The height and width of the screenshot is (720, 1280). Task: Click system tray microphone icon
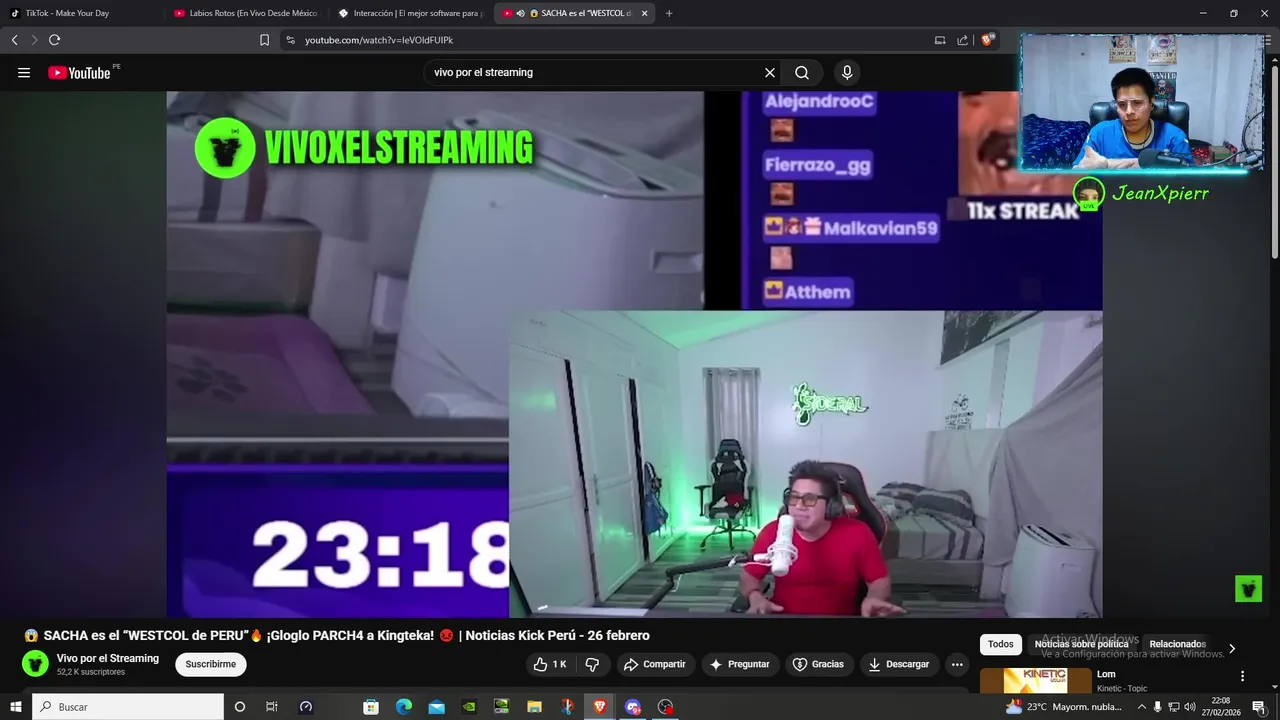coord(1158,707)
